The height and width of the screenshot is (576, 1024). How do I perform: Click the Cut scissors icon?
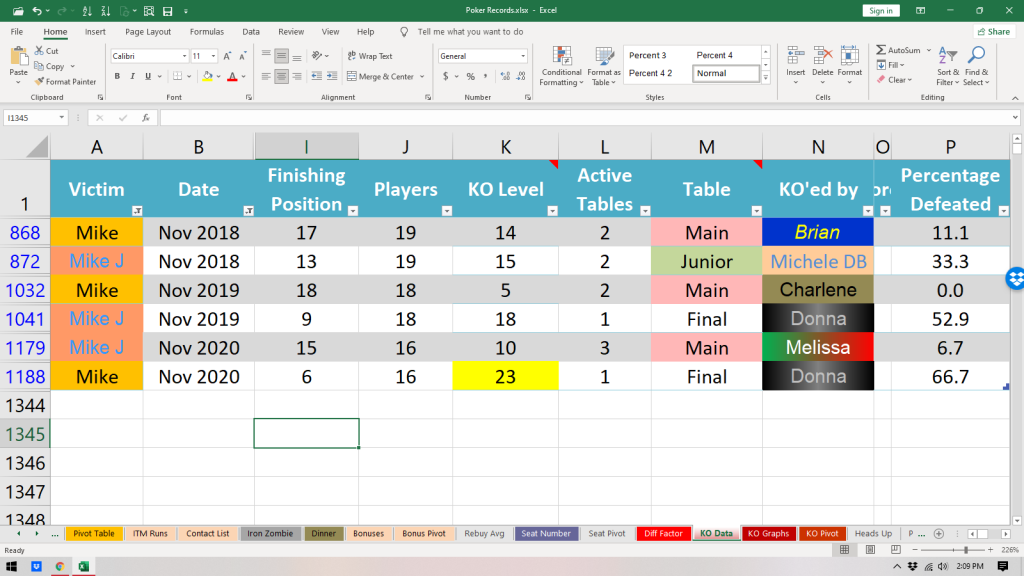39,51
